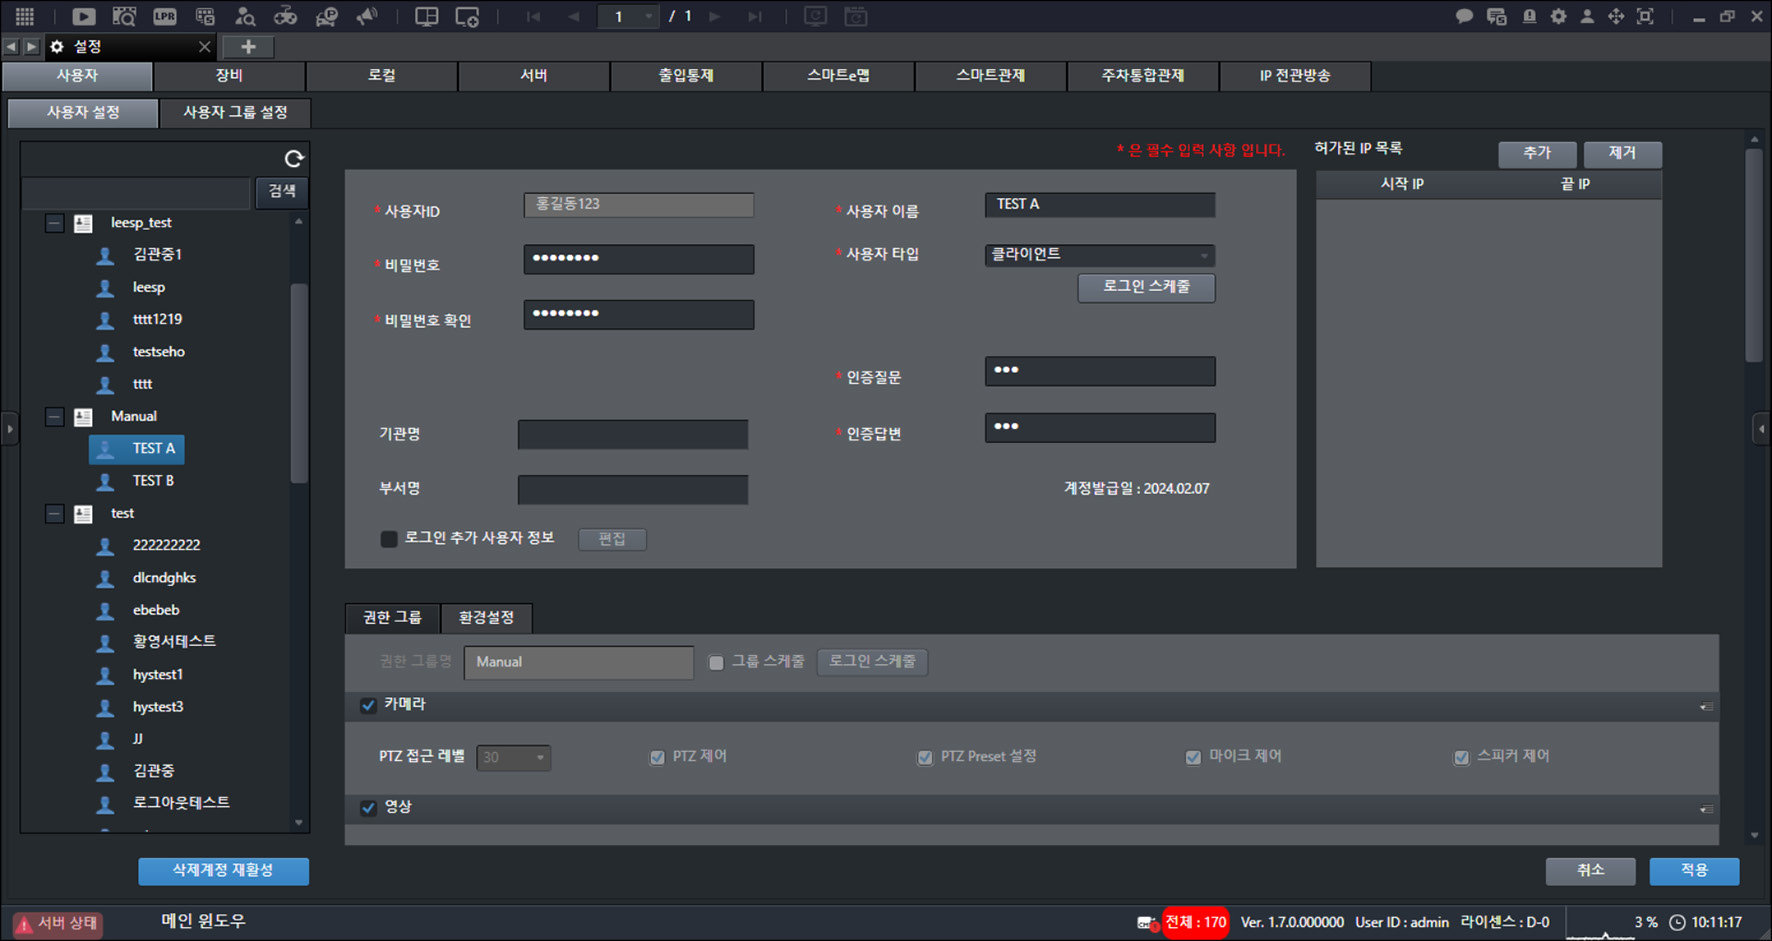Toggle the 스피커 제어 checkbox
This screenshot has height=941, width=1772.
click(1461, 757)
